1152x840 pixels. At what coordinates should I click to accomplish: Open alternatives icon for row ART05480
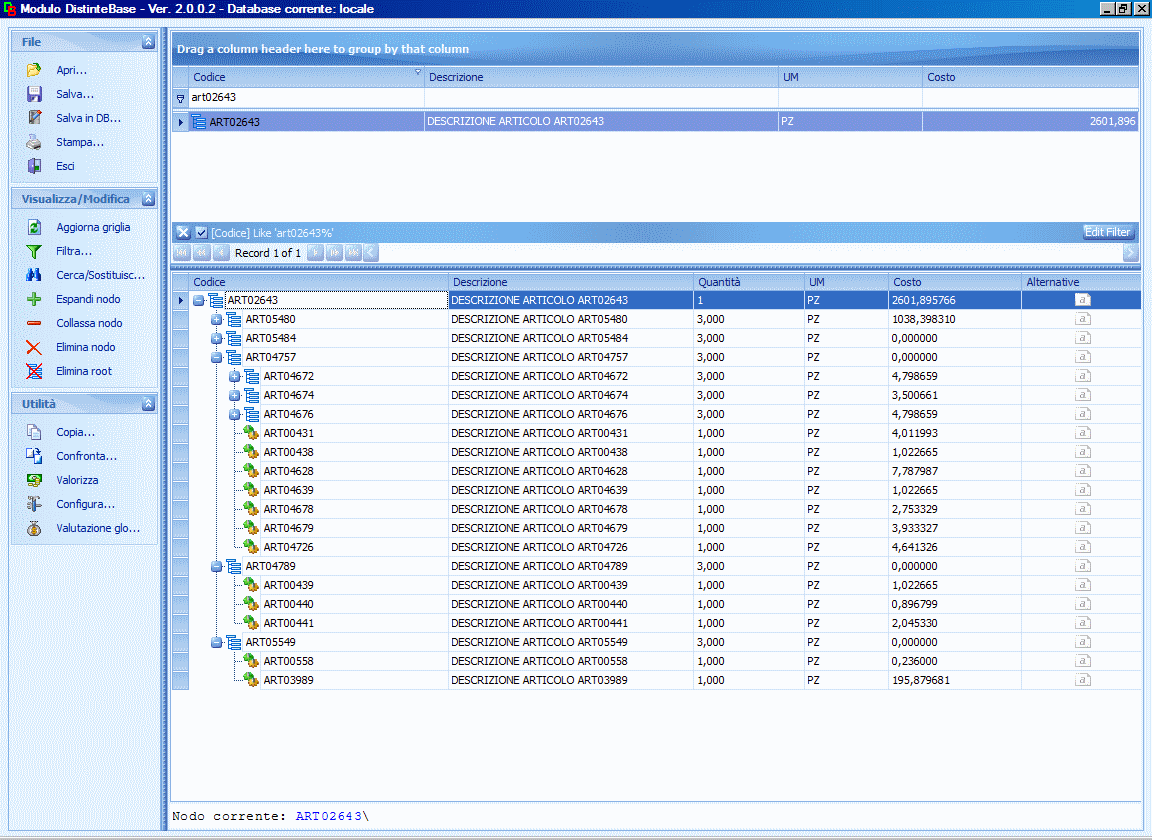(x=1082, y=319)
